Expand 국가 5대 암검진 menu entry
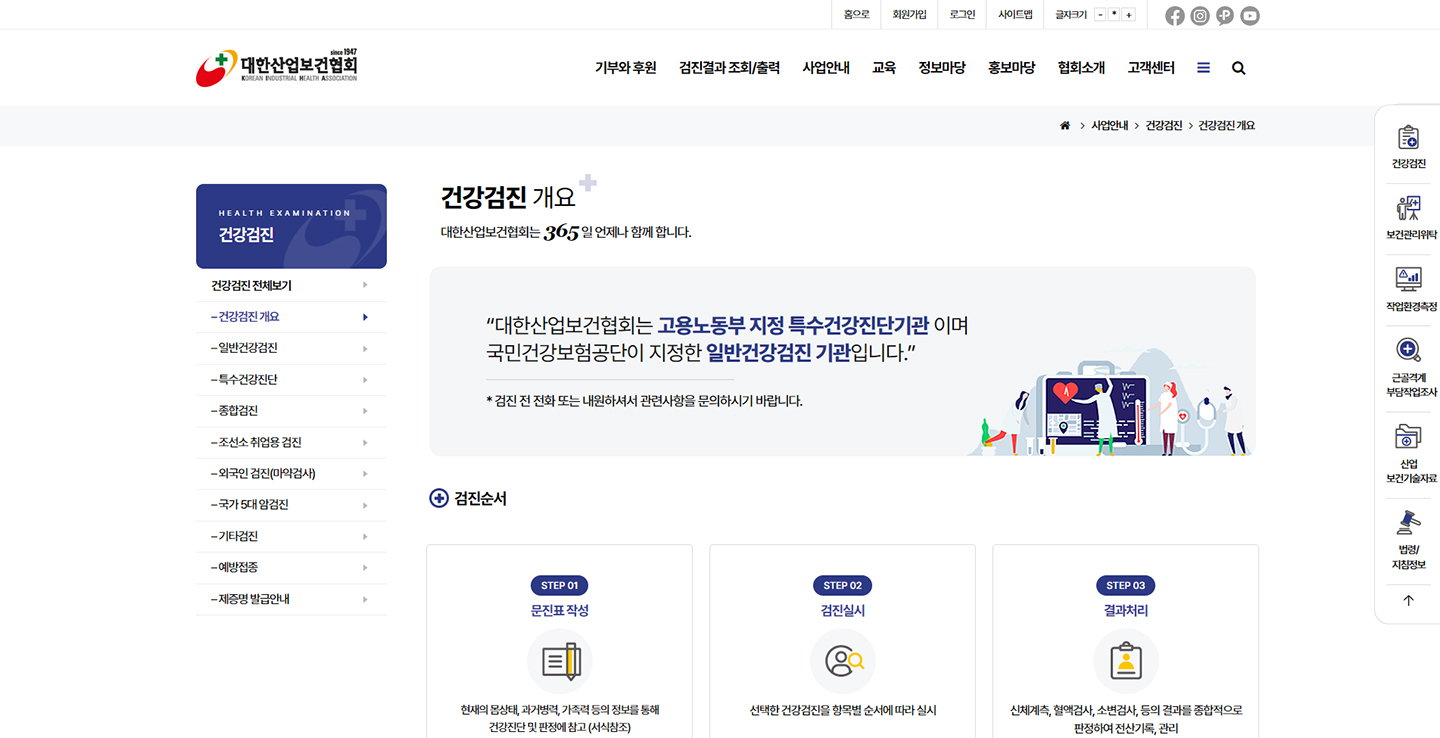Image resolution: width=1440 pixels, height=738 pixels. click(x=291, y=505)
